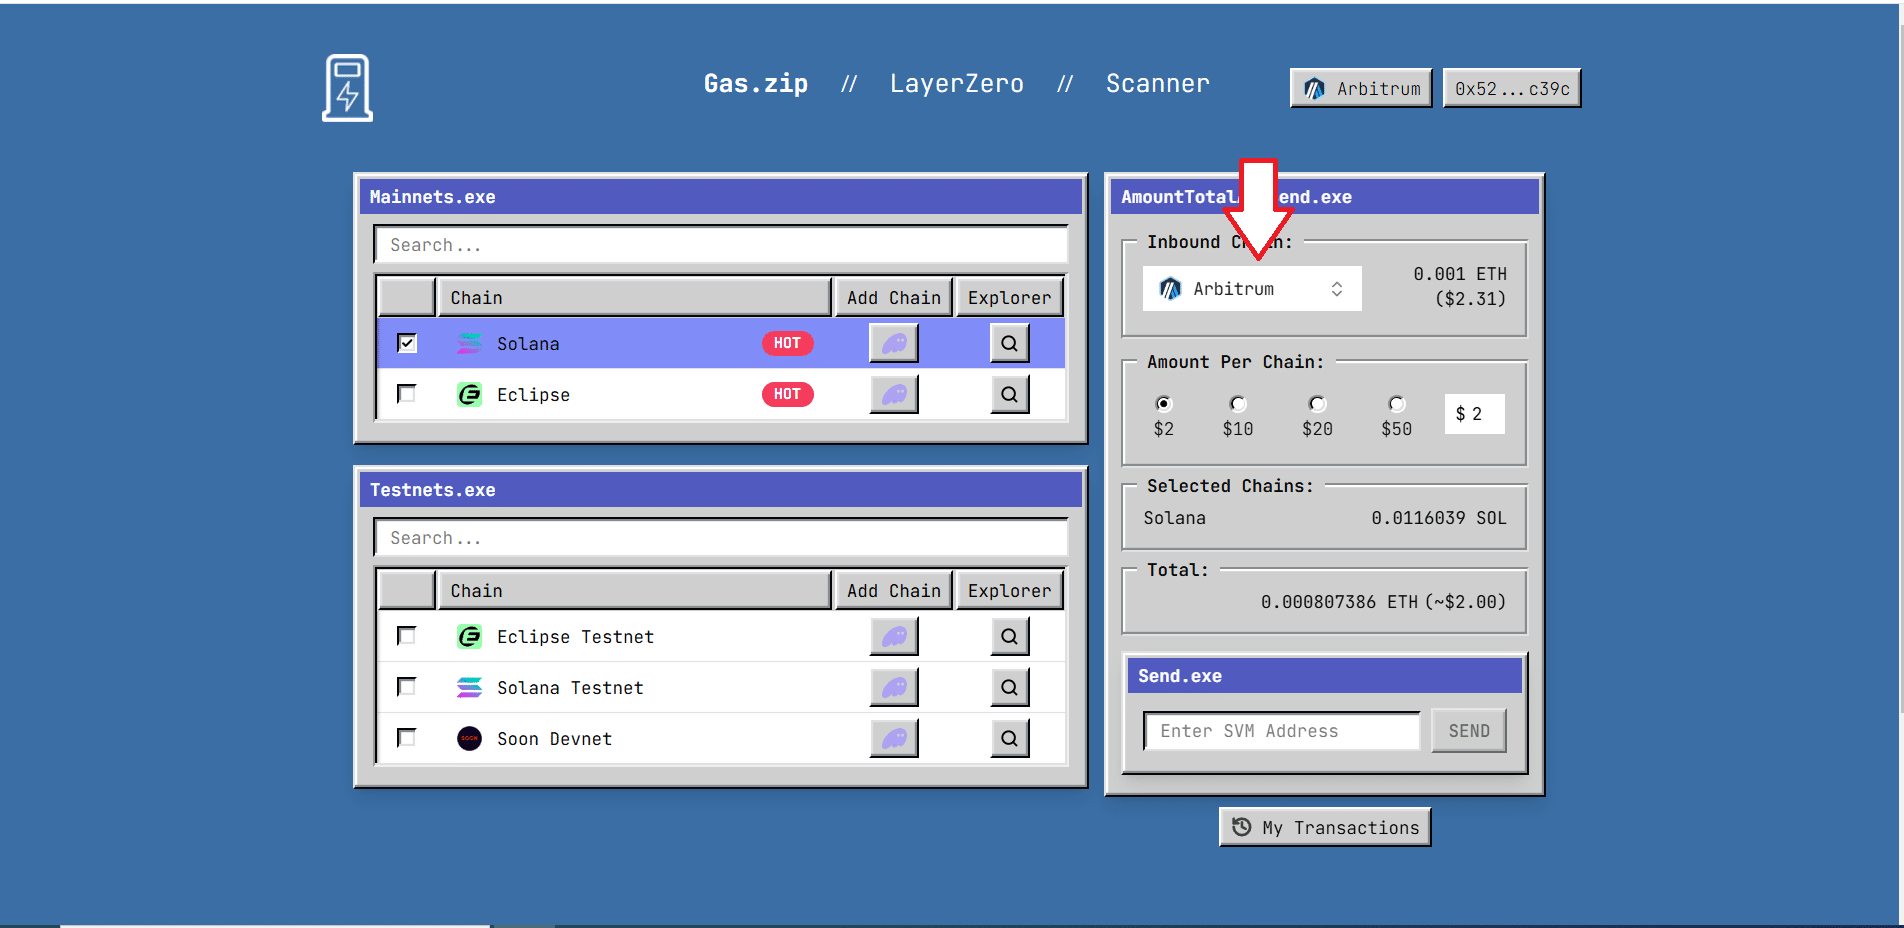
Task: Add Eclipse Testnet chain to wallet
Action: [894, 636]
